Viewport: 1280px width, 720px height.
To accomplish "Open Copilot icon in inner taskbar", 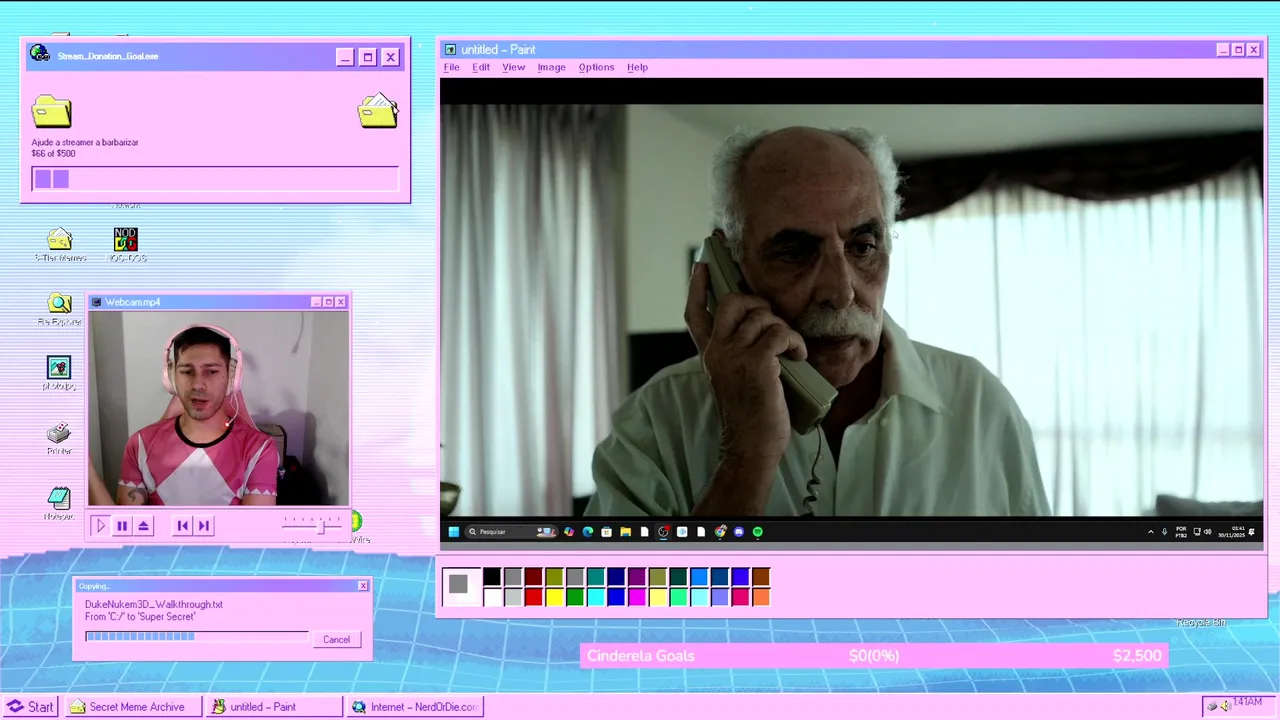I will click(569, 532).
